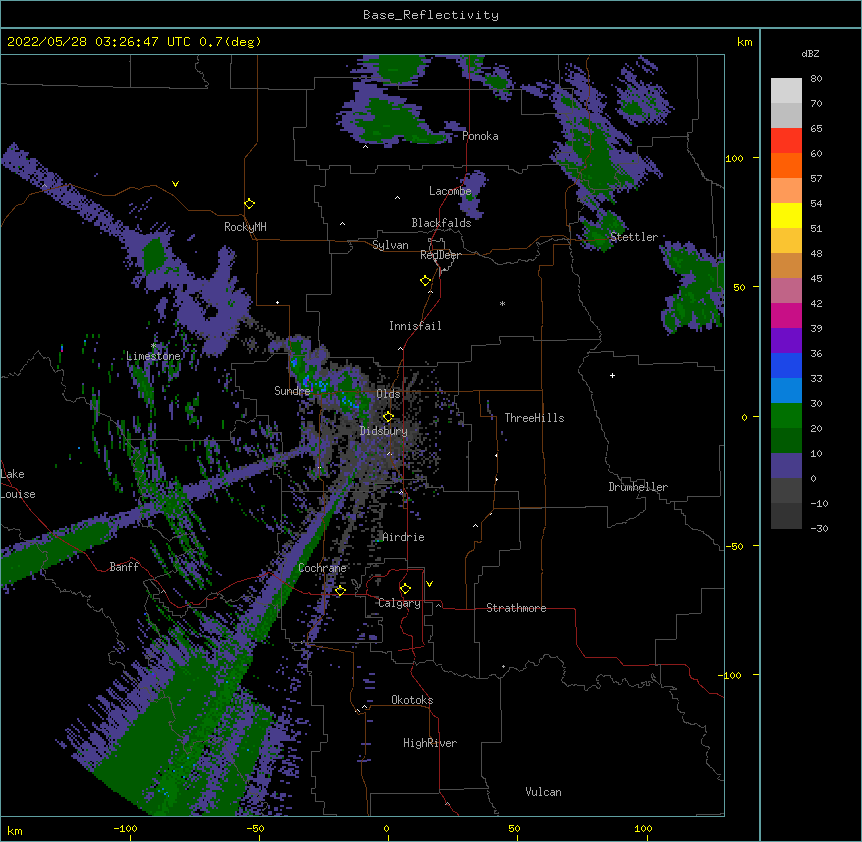Click the blue 33–36 dBZ legend swatch
Viewport: 862px width, 842px height.
point(786,365)
